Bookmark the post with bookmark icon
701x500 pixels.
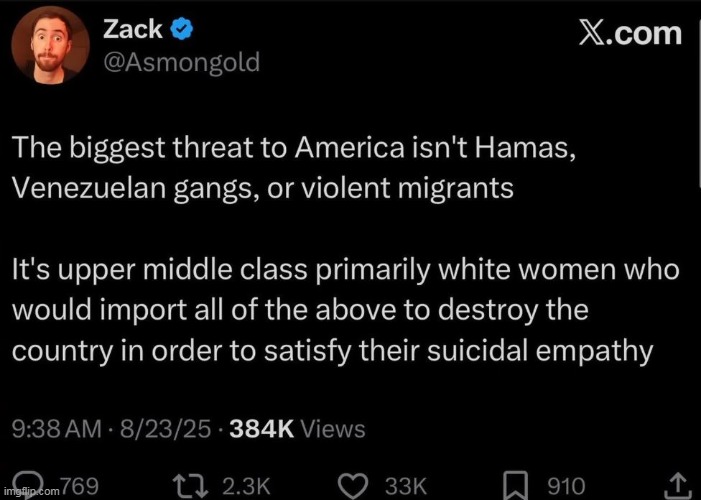click(x=516, y=486)
